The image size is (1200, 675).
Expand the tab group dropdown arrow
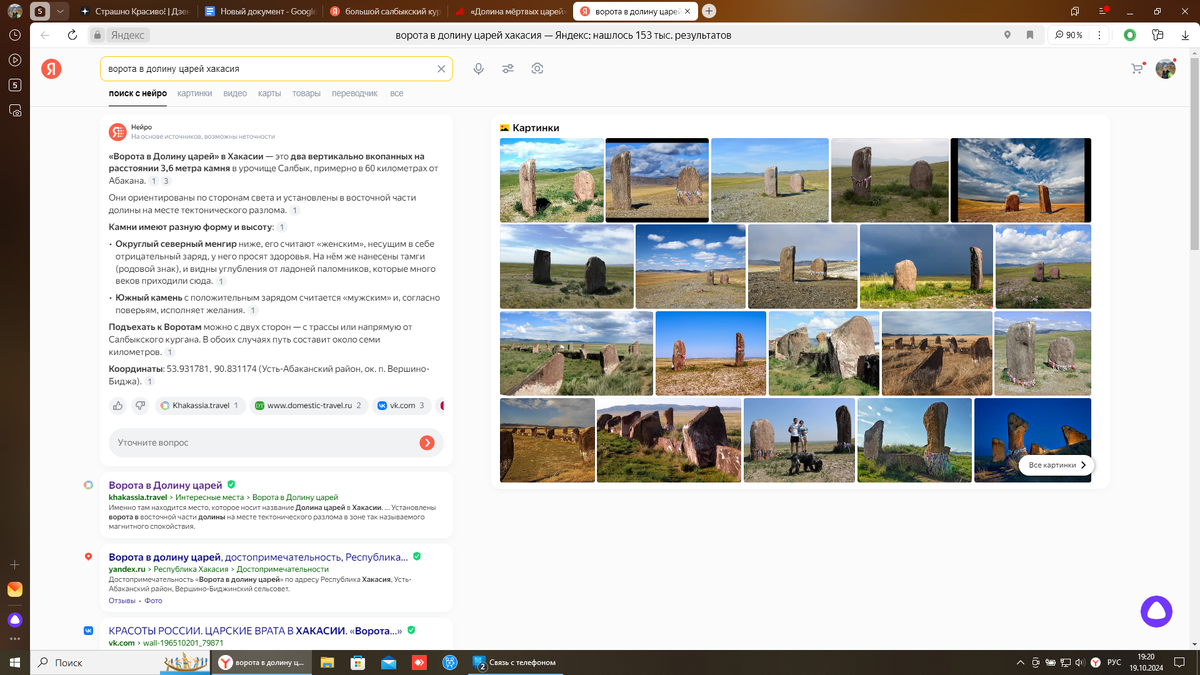(x=60, y=11)
